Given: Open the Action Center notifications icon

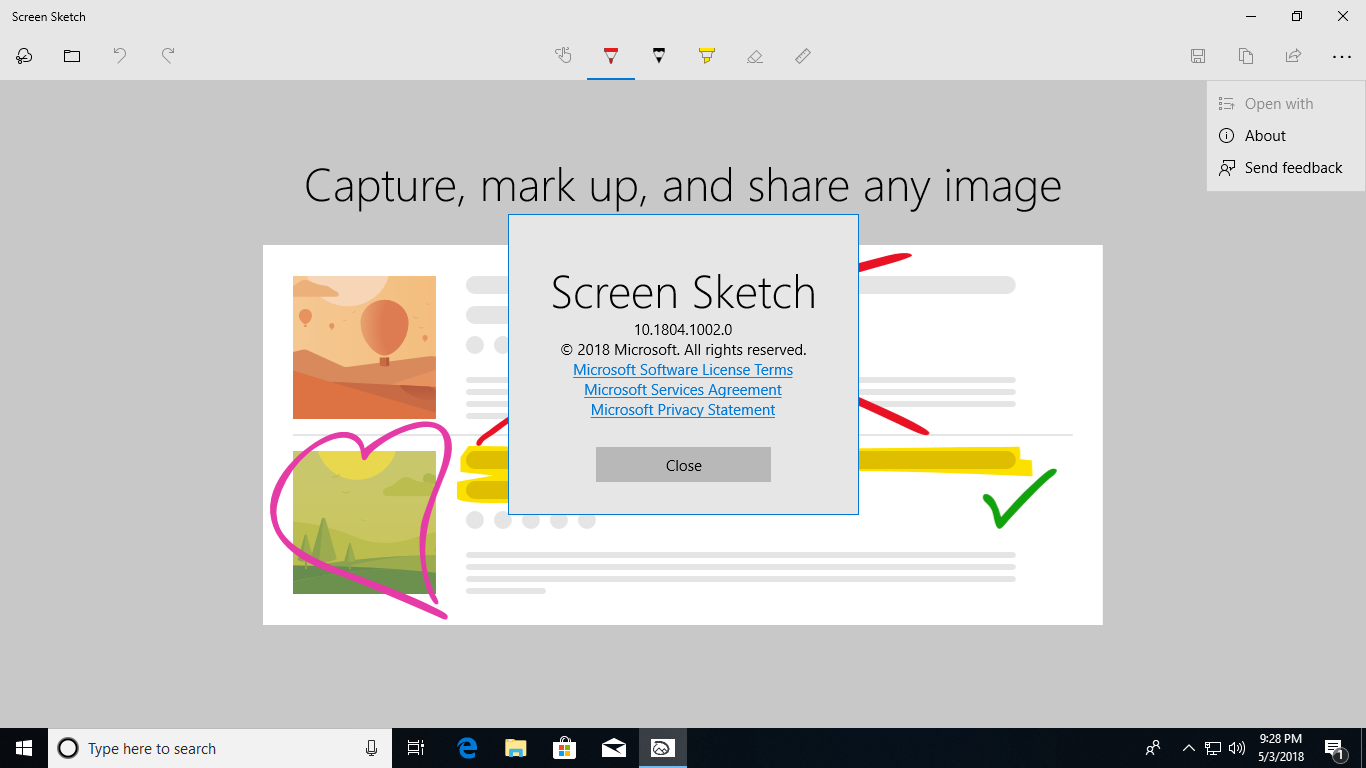Looking at the screenshot, I should click(x=1334, y=748).
